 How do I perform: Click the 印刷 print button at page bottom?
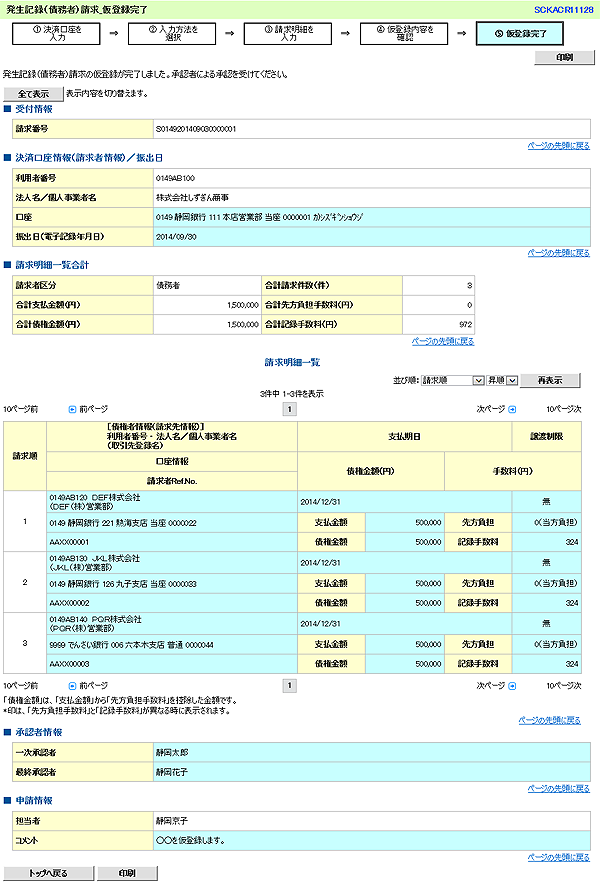tap(125, 873)
